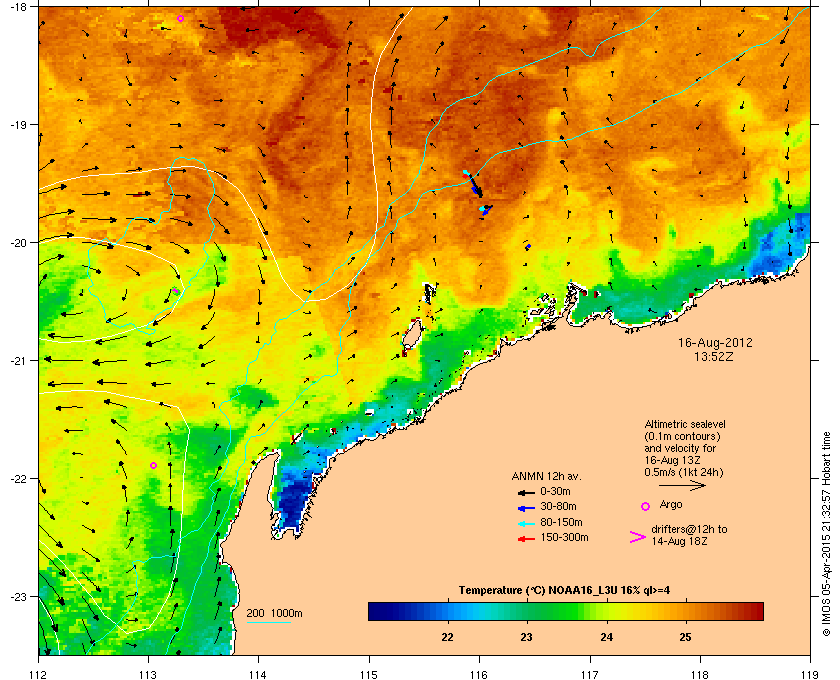Click the 'Argo' legend label
840x680 pixels.
[671, 505]
